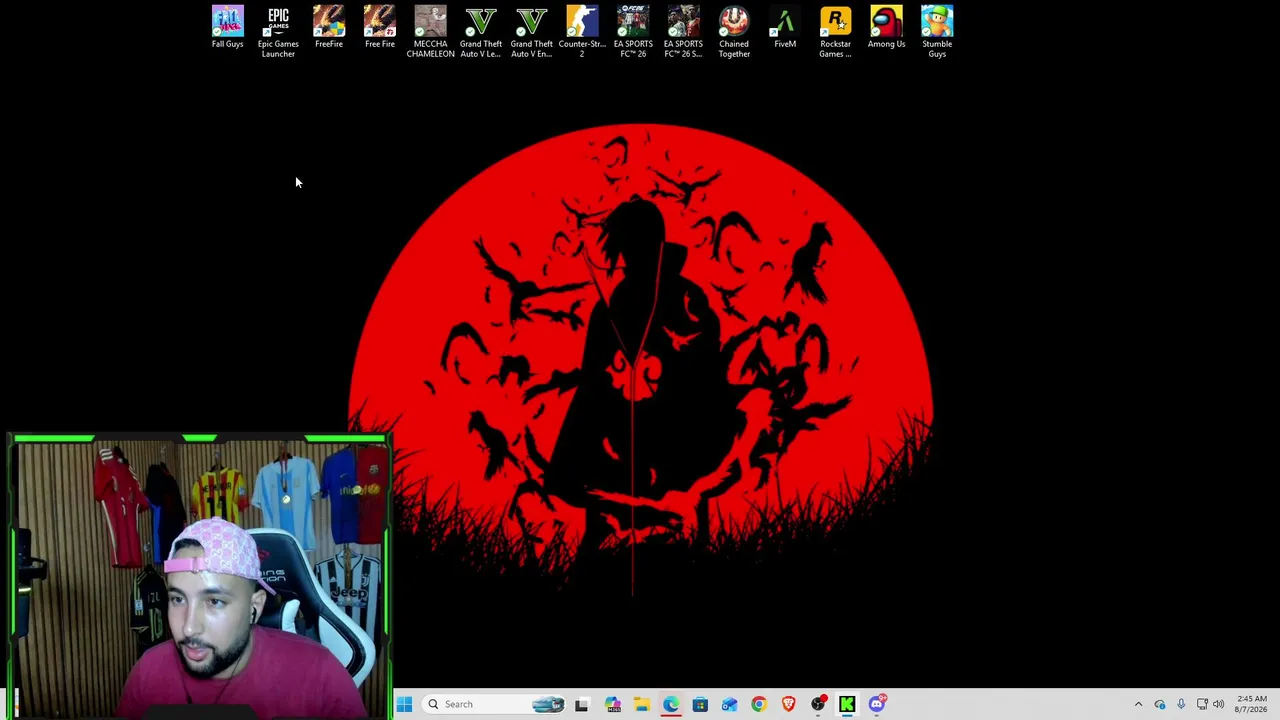Open the OneDrive tray icon
Viewport: 1280px width, 720px height.
1160,704
